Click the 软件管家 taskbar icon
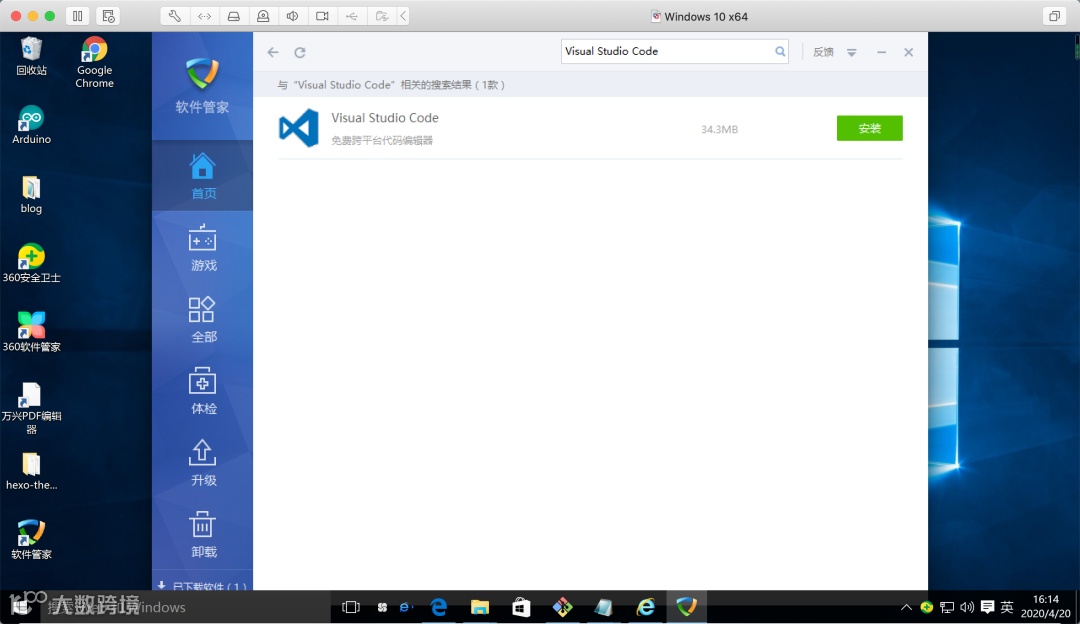This screenshot has width=1080, height=624. click(687, 607)
